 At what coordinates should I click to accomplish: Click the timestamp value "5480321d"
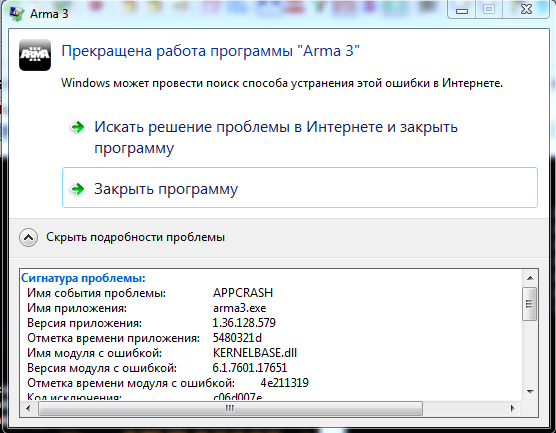237,338
